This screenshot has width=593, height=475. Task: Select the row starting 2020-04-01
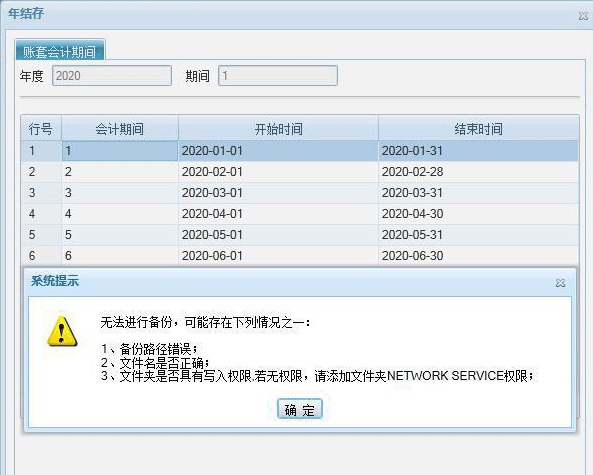[300, 214]
